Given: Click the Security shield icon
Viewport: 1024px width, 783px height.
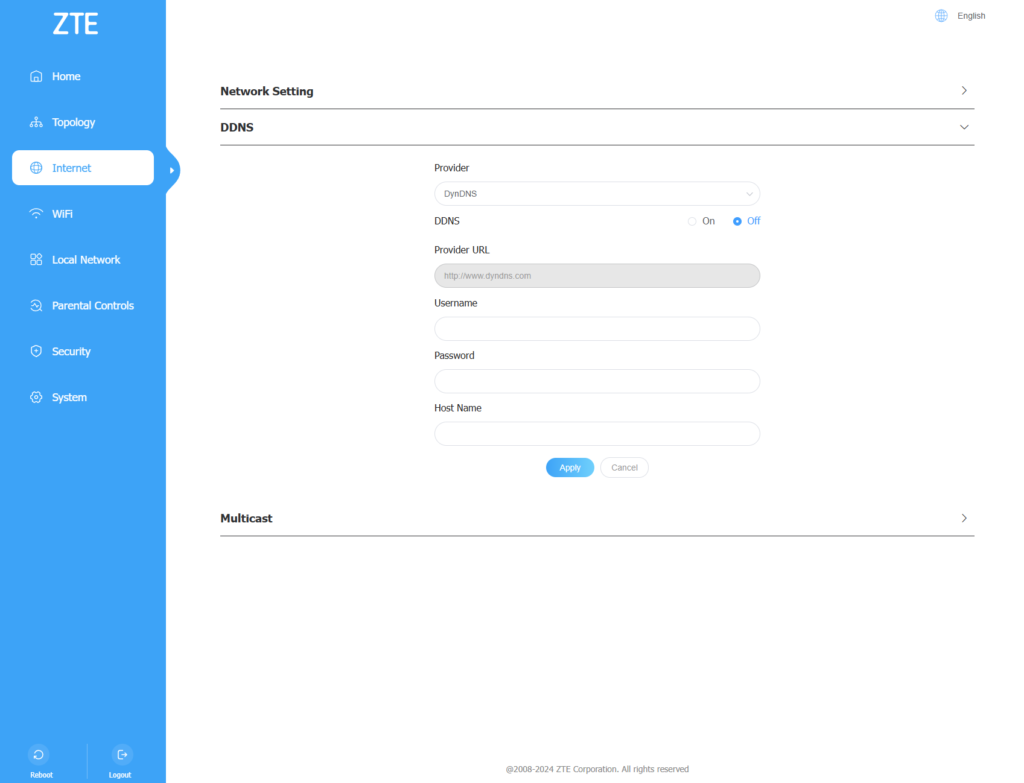Looking at the screenshot, I should tap(37, 352).
